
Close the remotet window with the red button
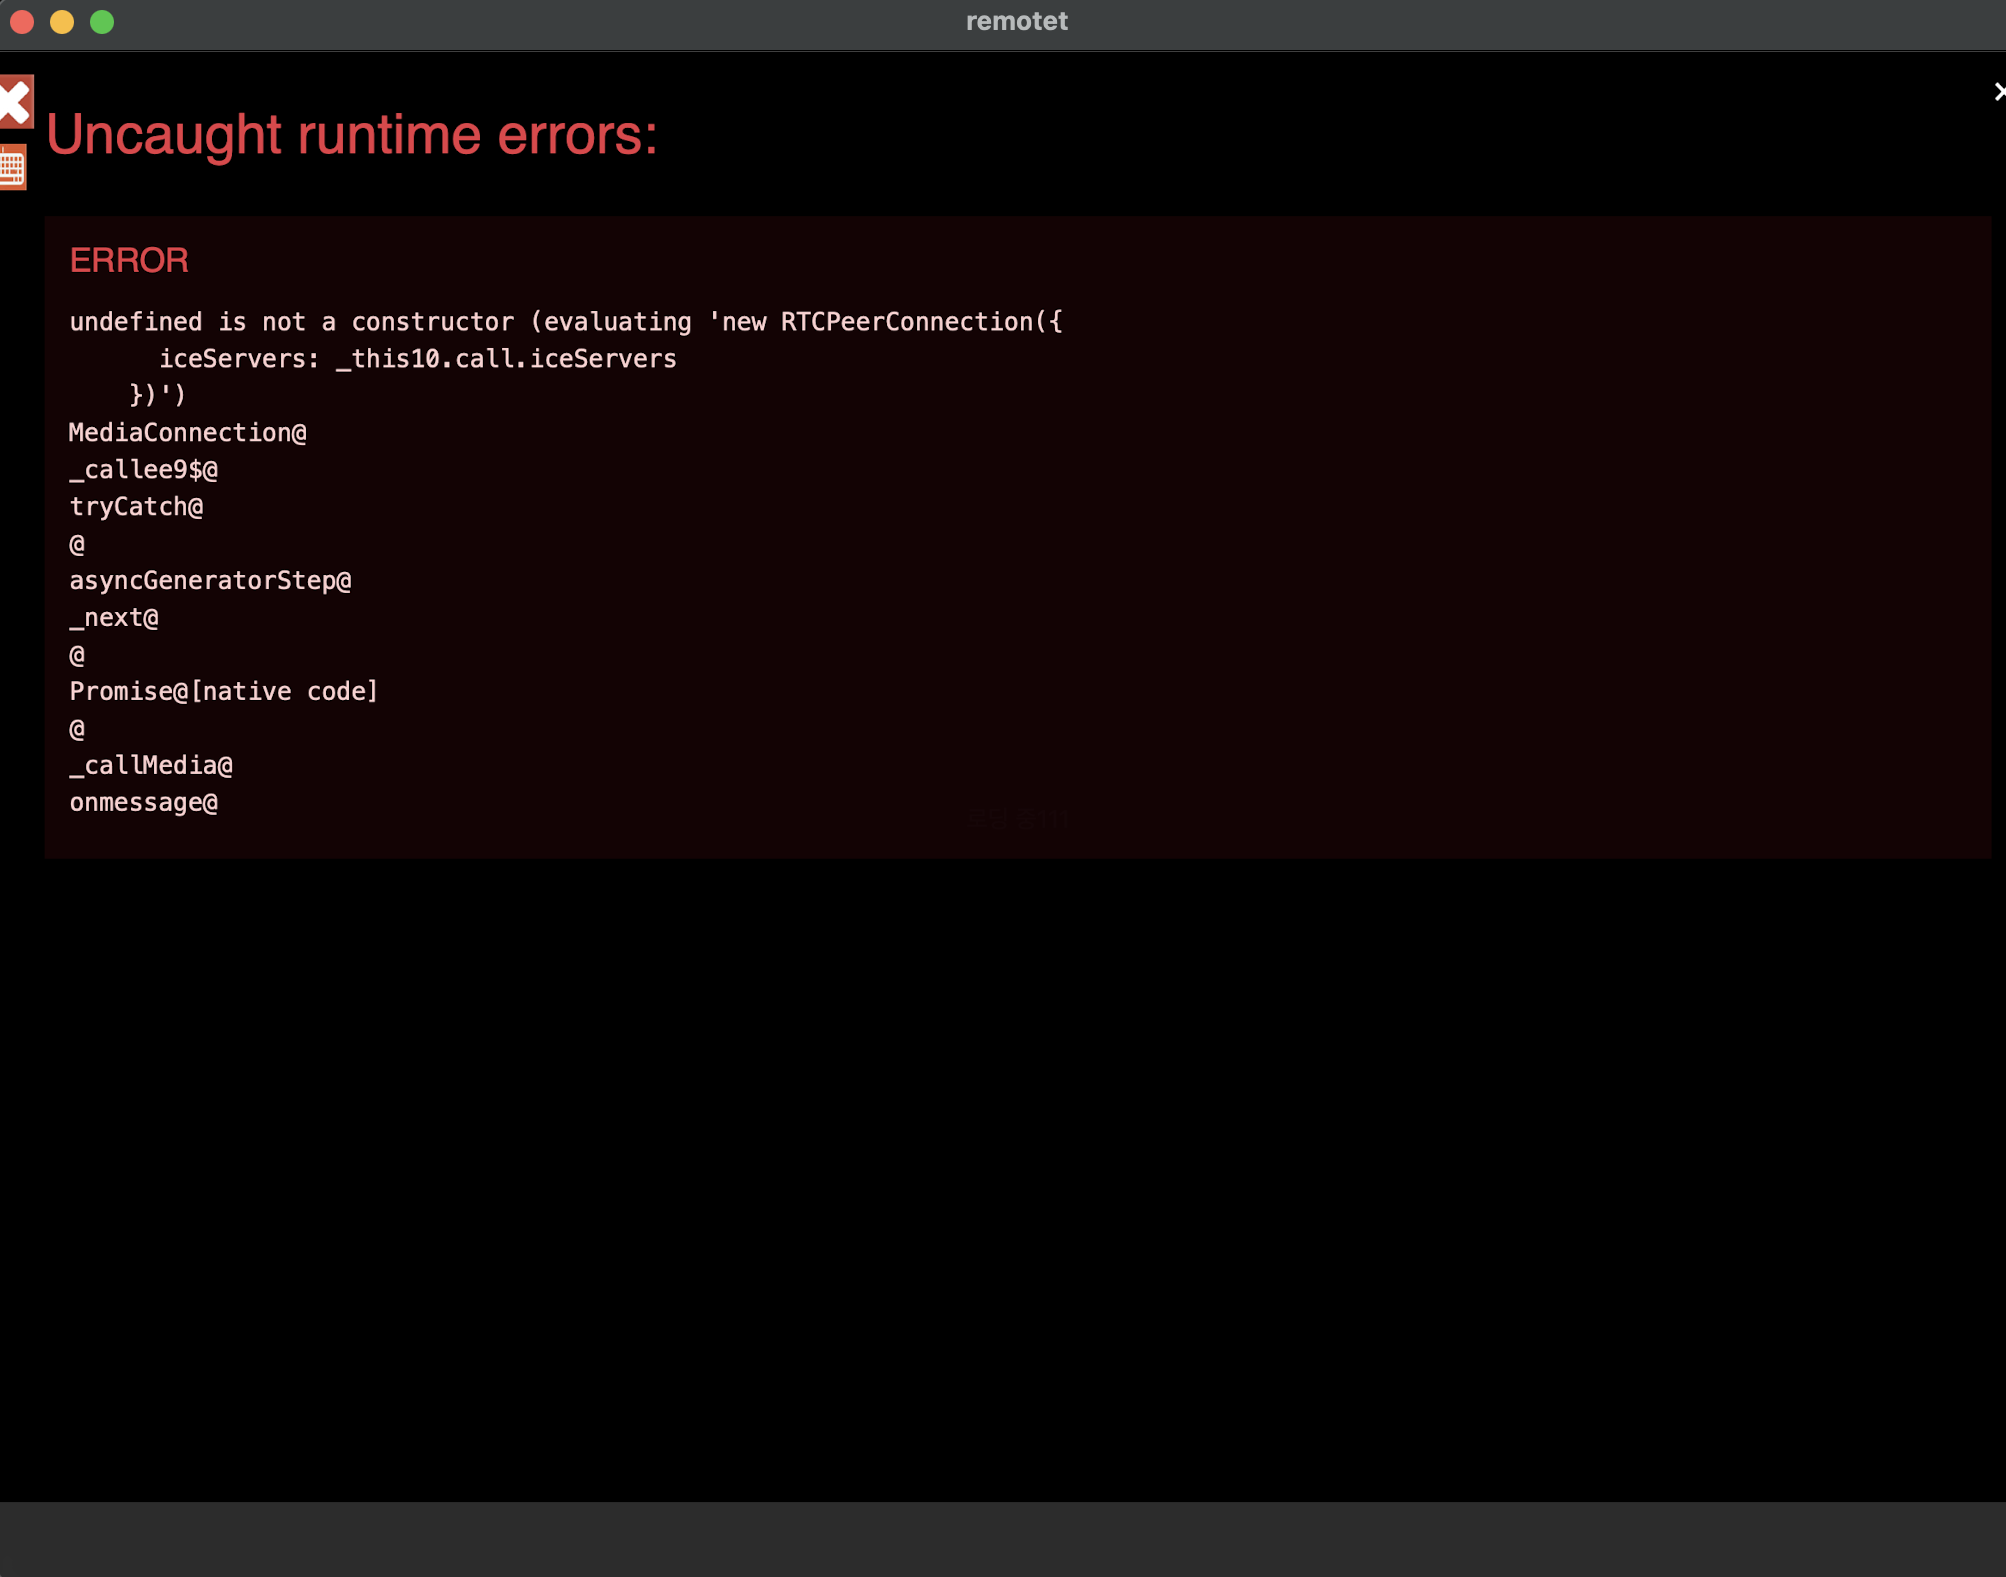[22, 22]
